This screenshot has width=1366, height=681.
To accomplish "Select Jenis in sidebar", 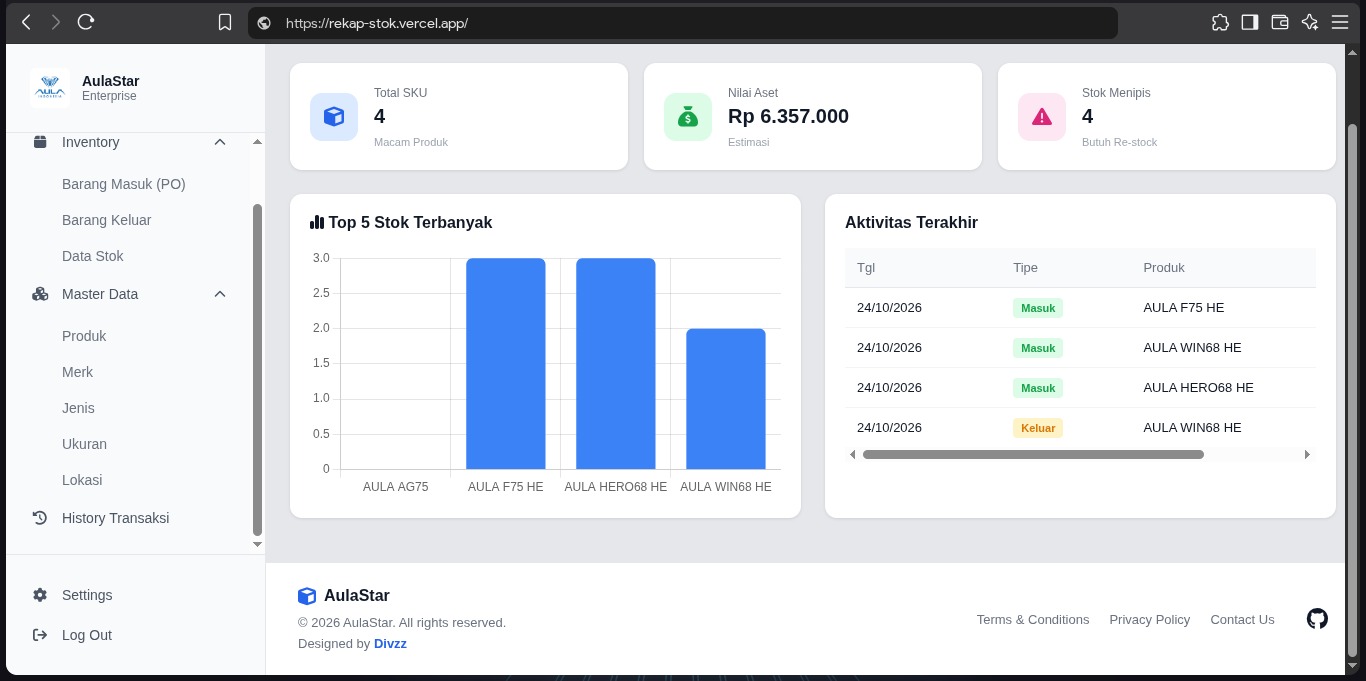I will point(78,408).
